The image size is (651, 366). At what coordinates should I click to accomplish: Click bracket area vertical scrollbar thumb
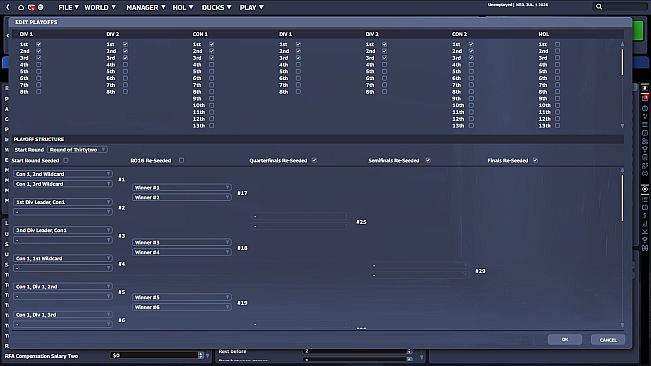pyautogui.click(x=622, y=198)
